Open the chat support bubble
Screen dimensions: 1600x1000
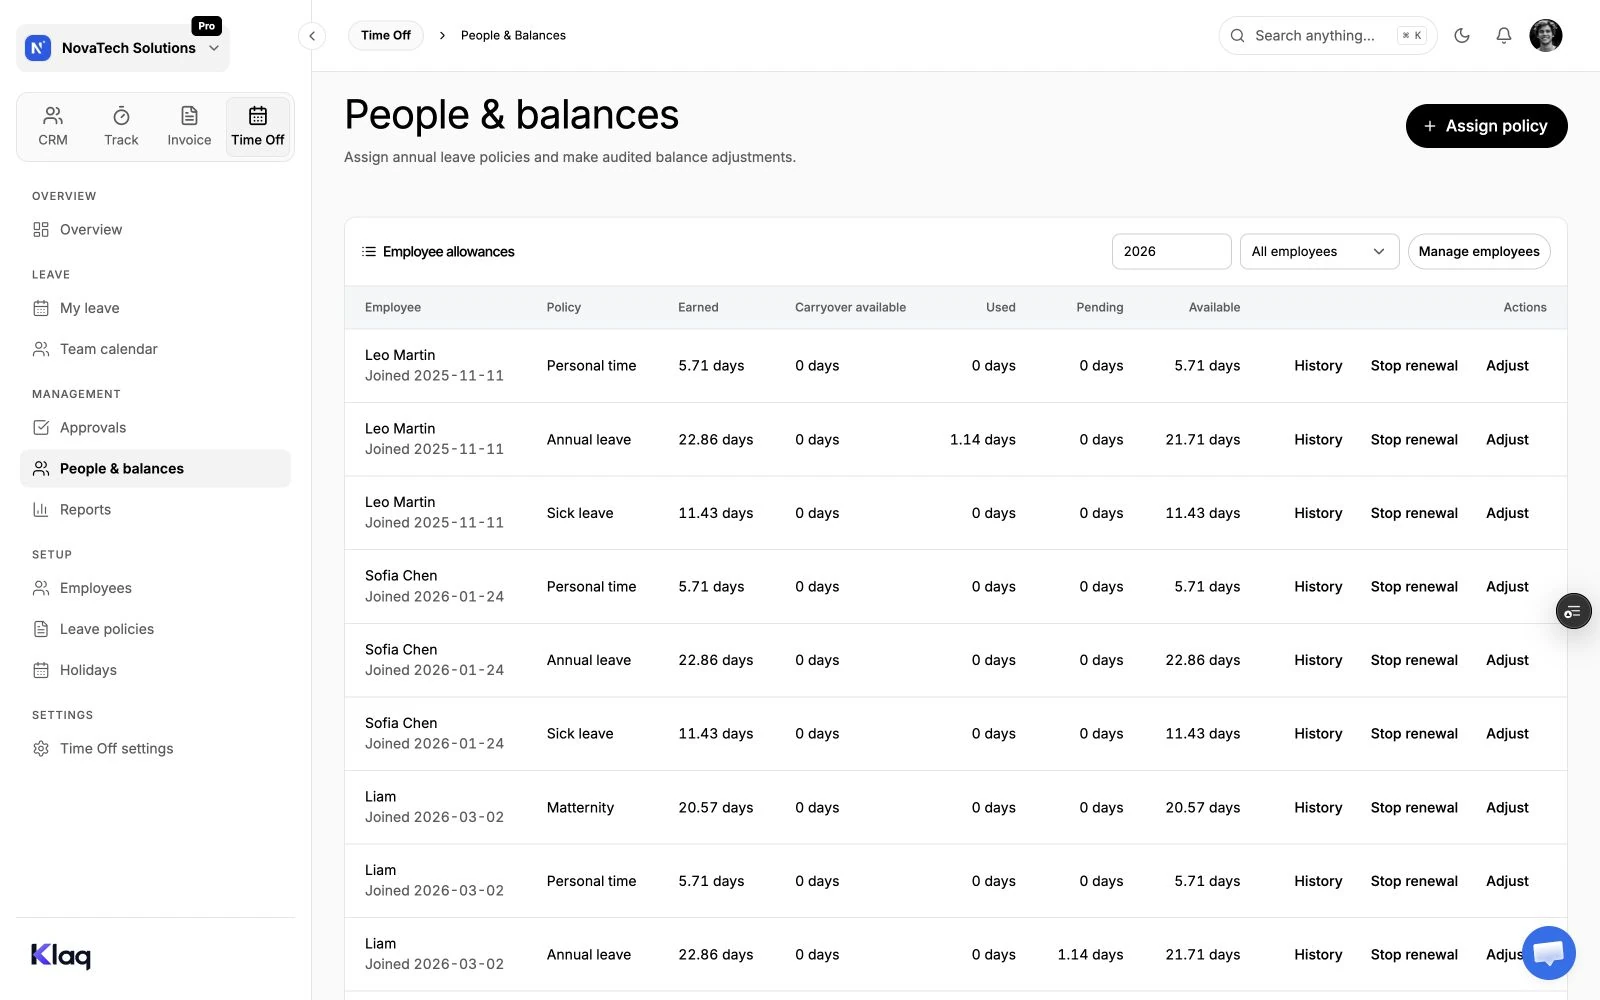pyautogui.click(x=1548, y=952)
